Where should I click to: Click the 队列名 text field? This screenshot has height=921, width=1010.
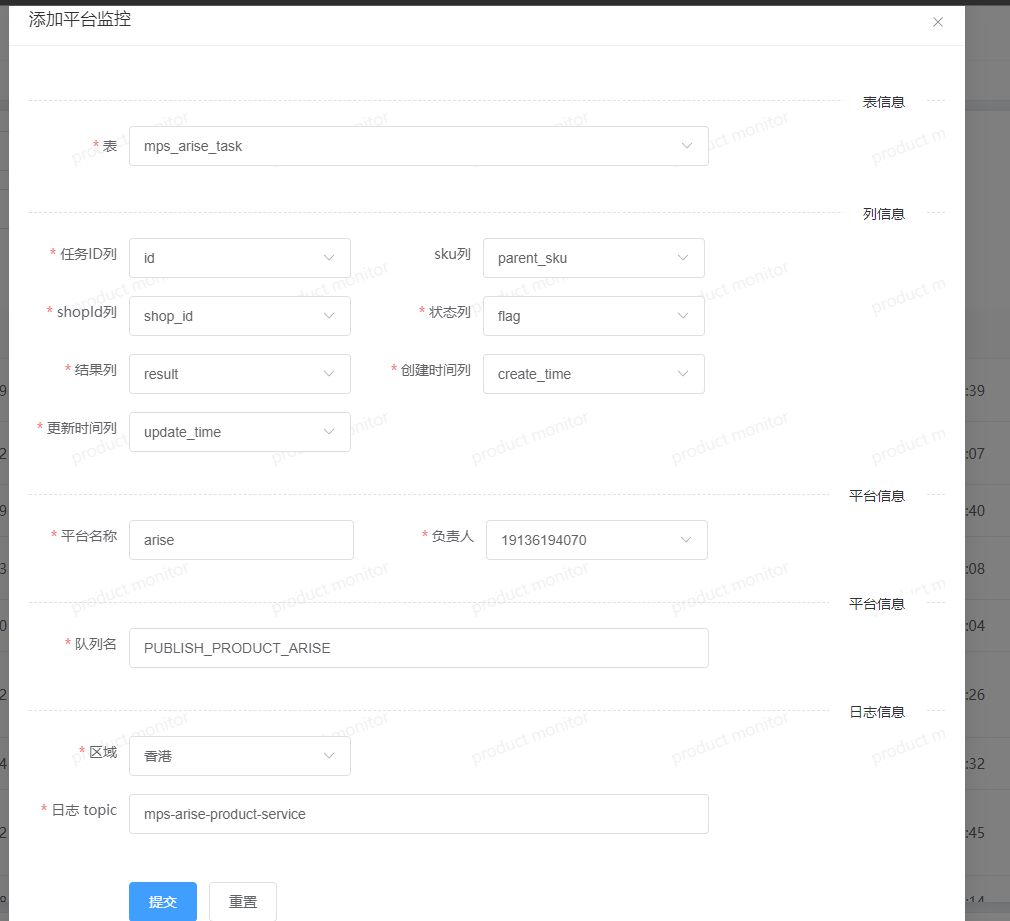[418, 648]
